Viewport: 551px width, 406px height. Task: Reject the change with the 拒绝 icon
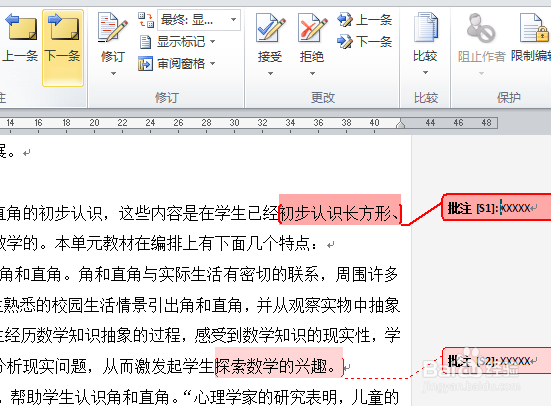(x=312, y=27)
